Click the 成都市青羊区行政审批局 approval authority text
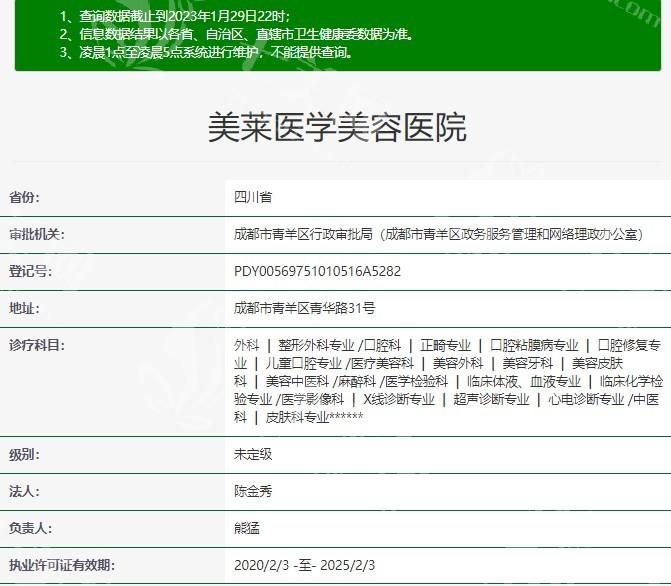671x586 pixels. coord(303,234)
